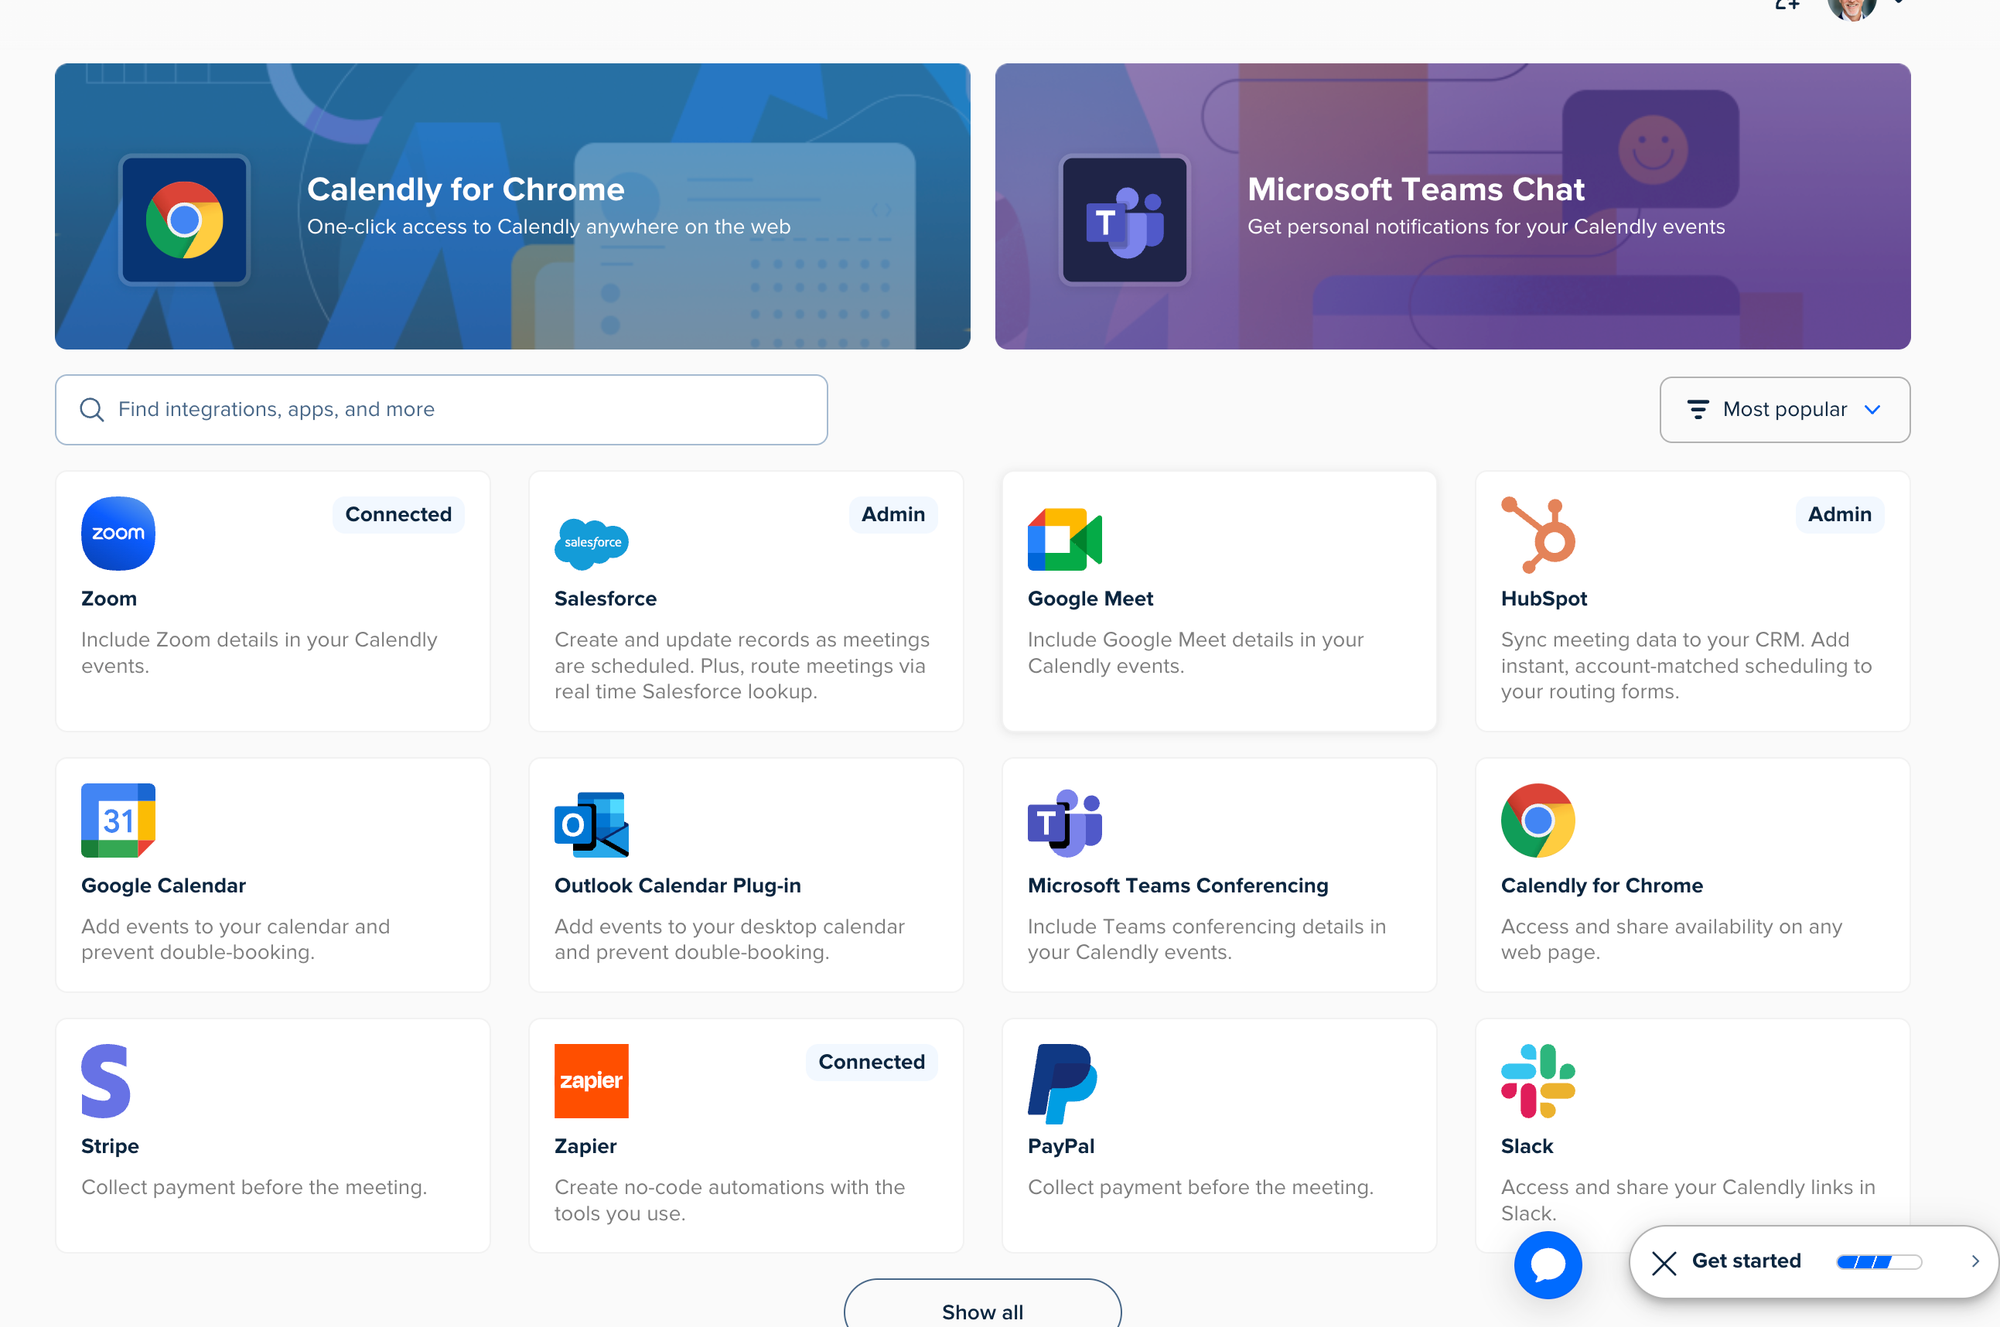2000x1327 pixels.
Task: Click the Show all button
Action: [x=982, y=1310]
